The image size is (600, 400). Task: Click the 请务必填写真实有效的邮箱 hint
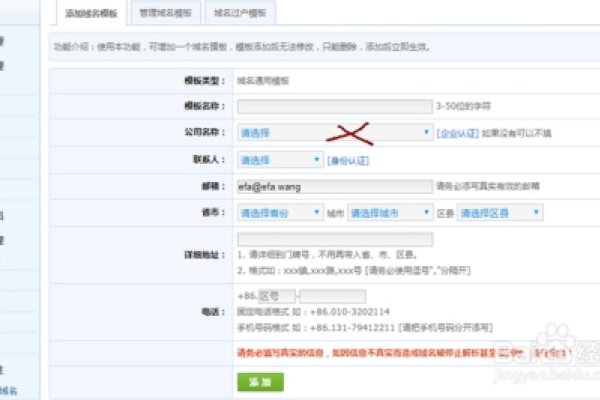pyautogui.click(x=488, y=186)
